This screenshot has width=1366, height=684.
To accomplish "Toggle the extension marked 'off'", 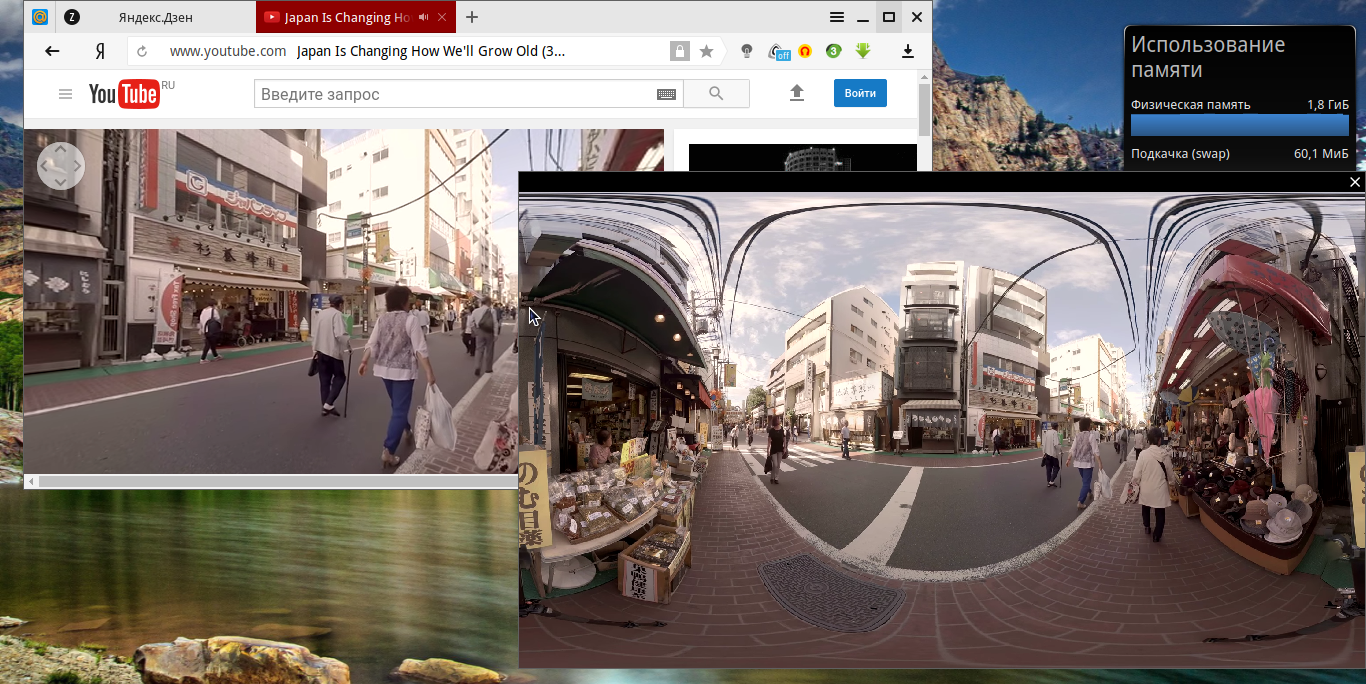I will click(x=778, y=51).
